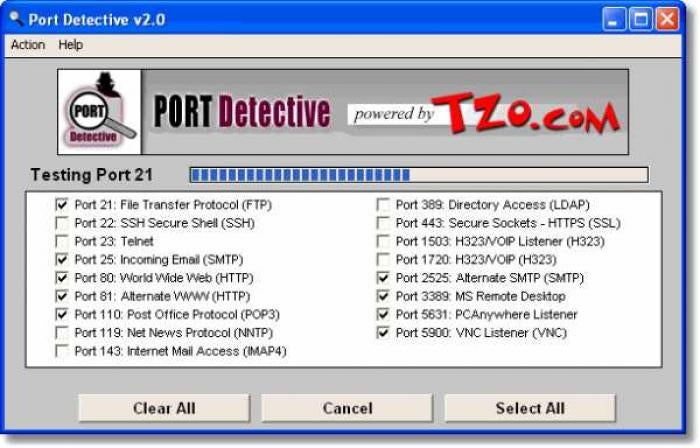Click the magnifier icon in the title bar

coord(16,19)
